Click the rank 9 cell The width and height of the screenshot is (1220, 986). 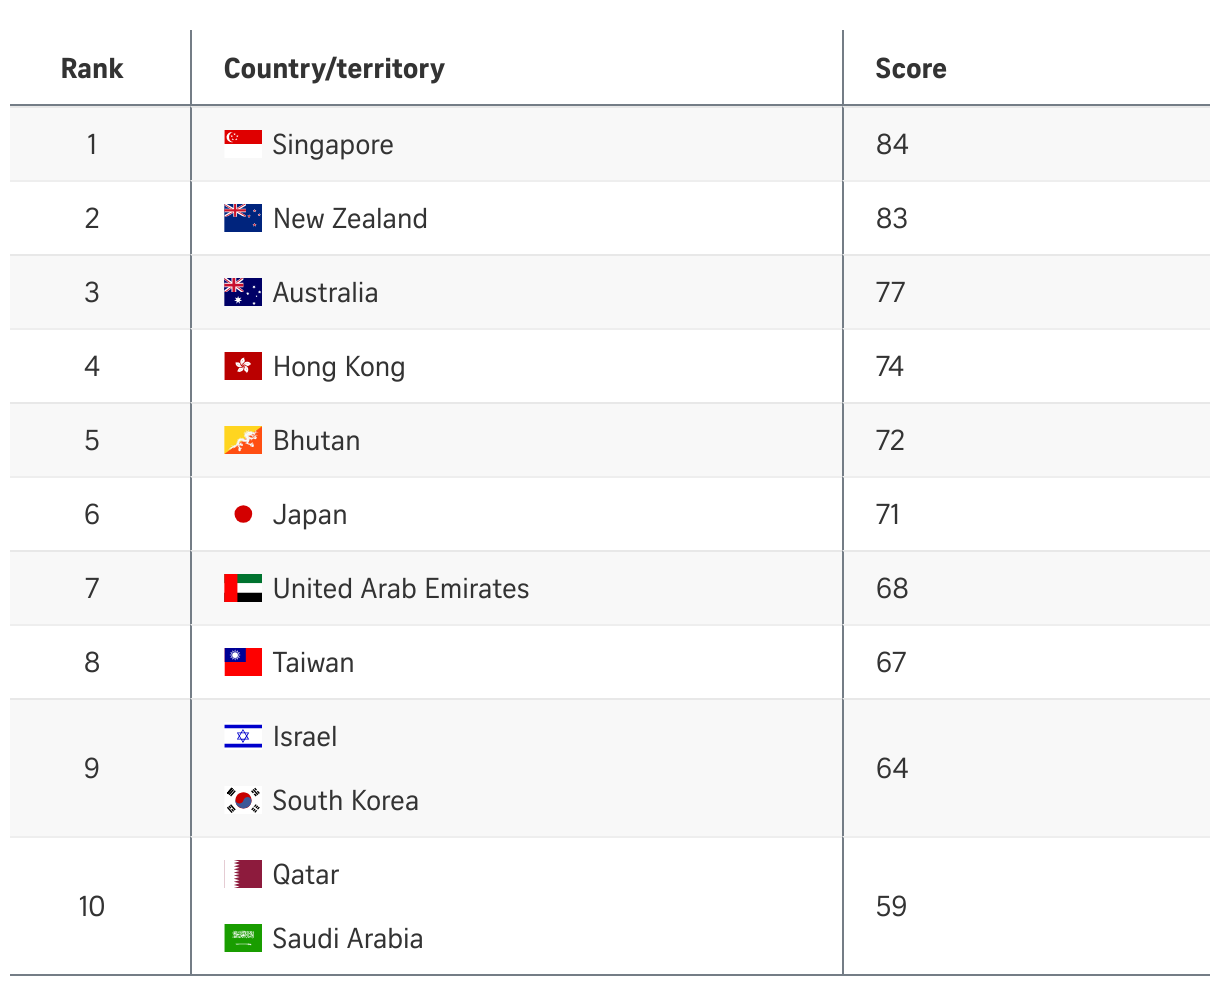92,768
